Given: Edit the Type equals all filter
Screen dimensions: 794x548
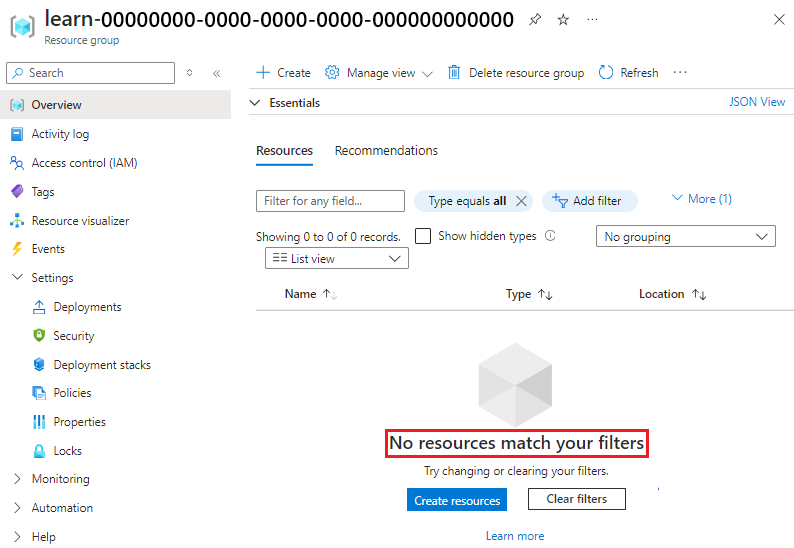Looking at the screenshot, I should [x=467, y=201].
